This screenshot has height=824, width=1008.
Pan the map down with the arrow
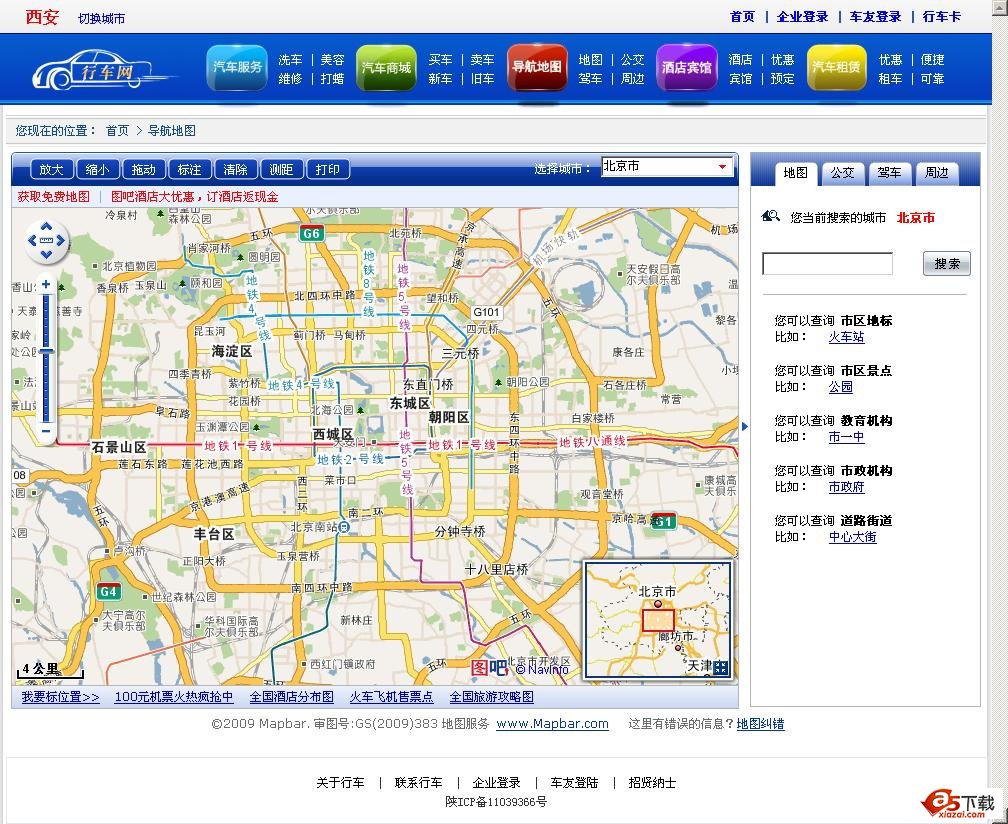46,253
